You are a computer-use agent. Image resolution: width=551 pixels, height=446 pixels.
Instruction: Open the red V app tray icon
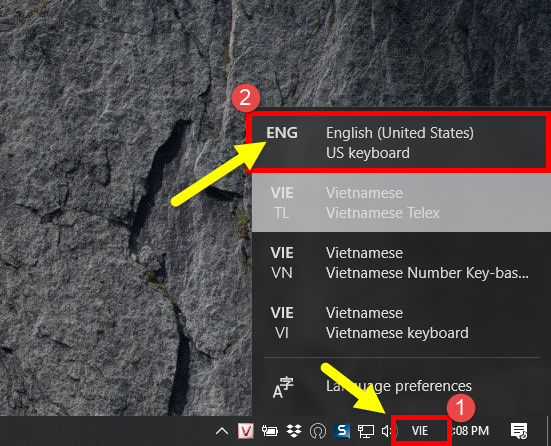point(246,431)
